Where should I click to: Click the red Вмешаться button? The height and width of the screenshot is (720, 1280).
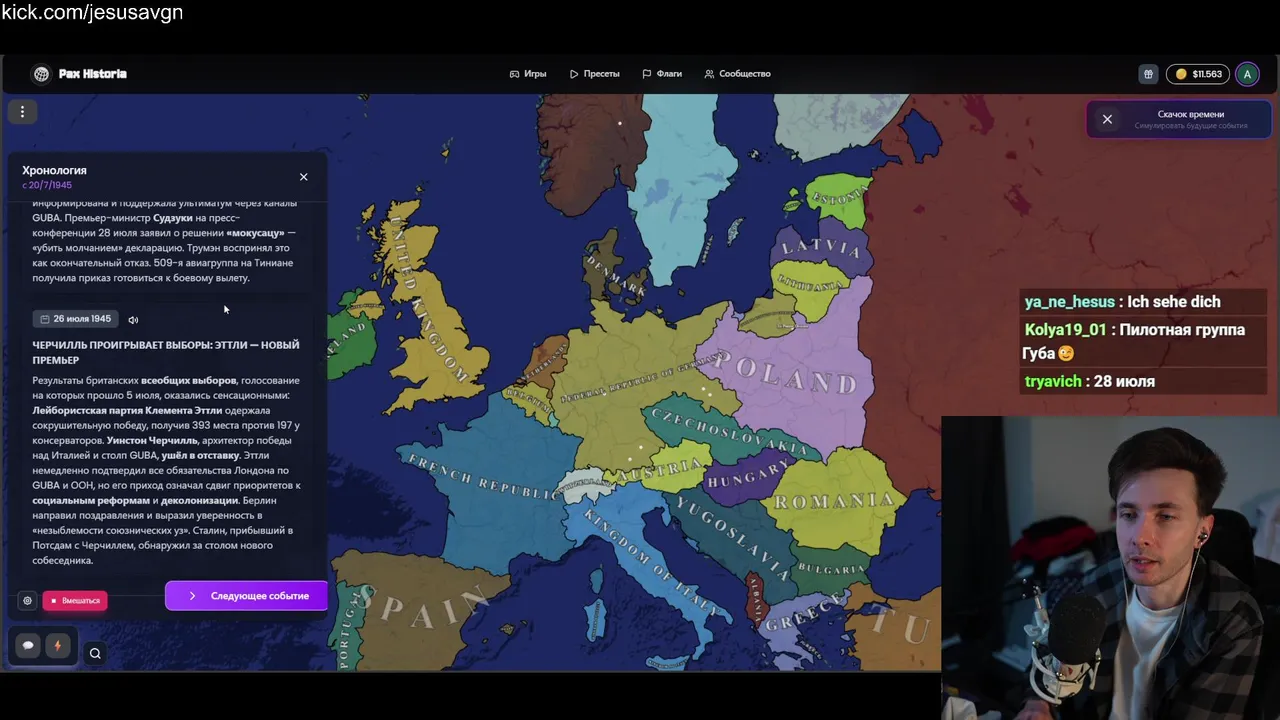[75, 601]
